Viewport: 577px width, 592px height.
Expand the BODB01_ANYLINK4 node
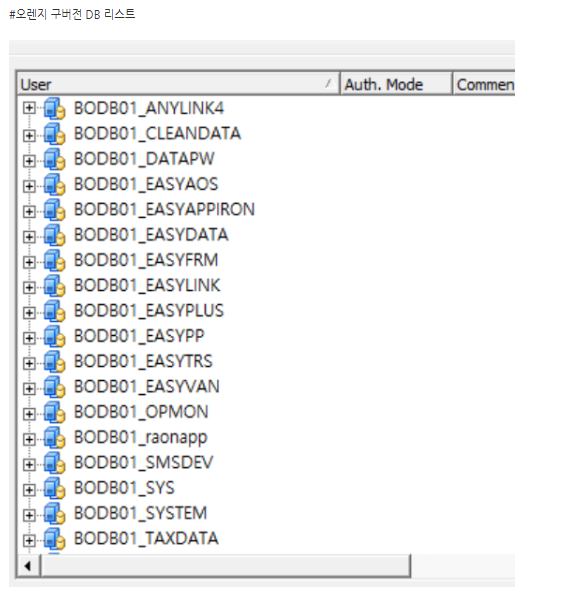(29, 108)
